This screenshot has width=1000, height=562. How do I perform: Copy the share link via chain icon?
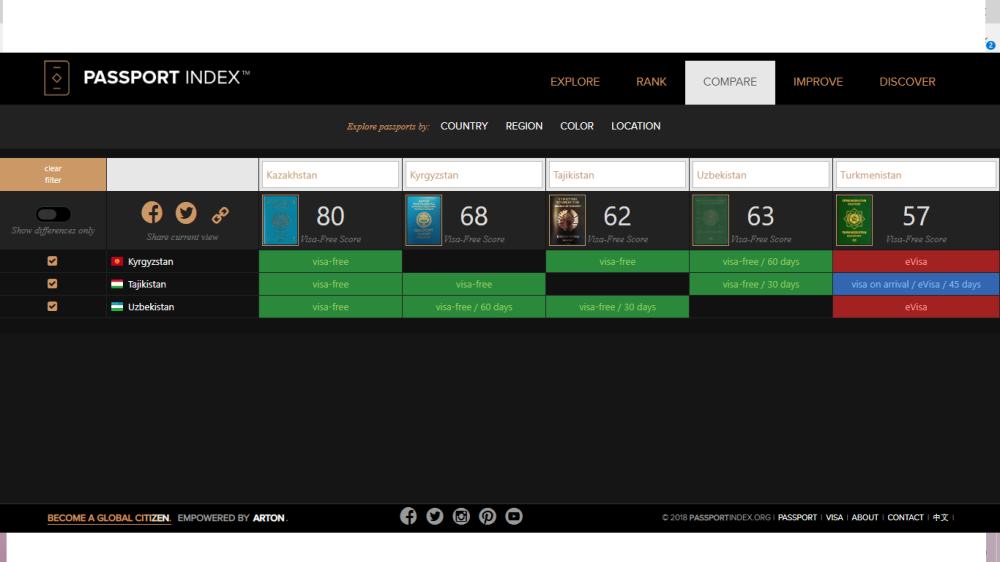pyautogui.click(x=221, y=214)
